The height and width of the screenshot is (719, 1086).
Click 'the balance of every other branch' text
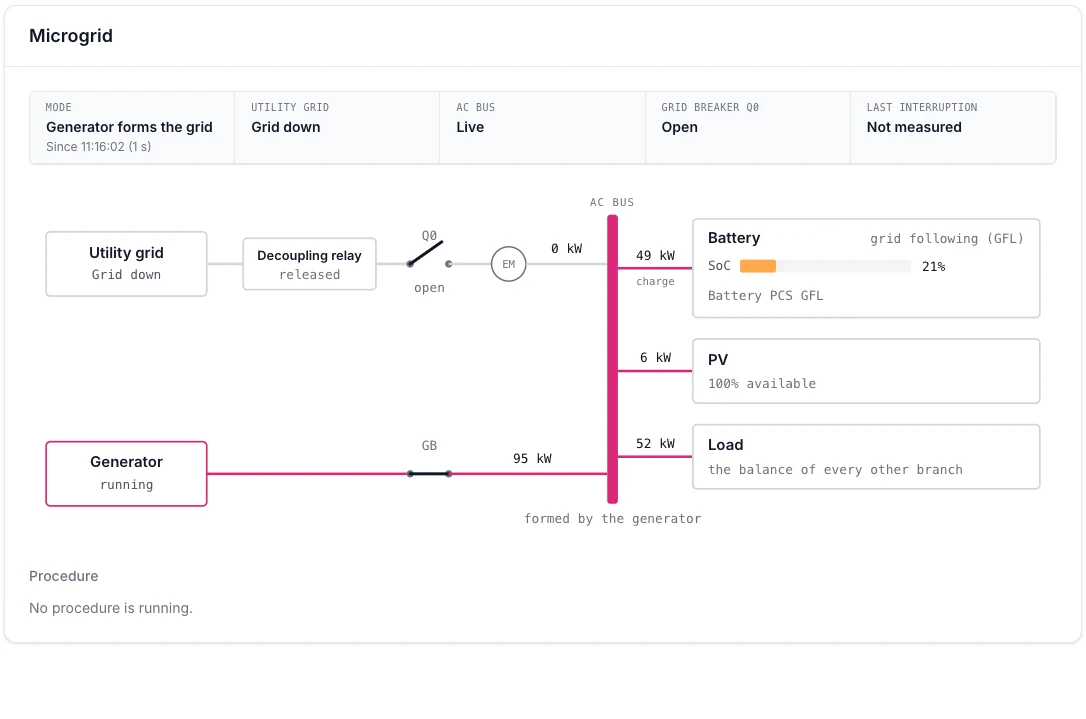835,470
